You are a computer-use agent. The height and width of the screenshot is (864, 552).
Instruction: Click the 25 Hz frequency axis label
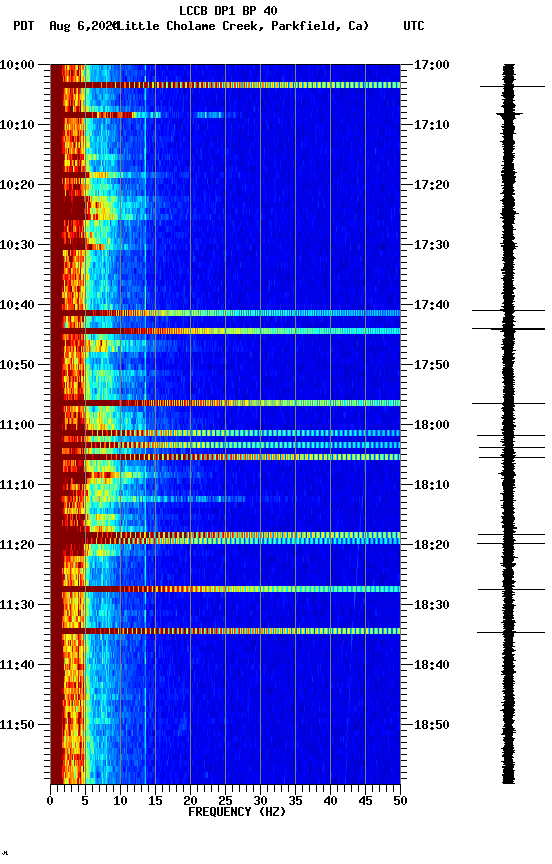point(225,802)
